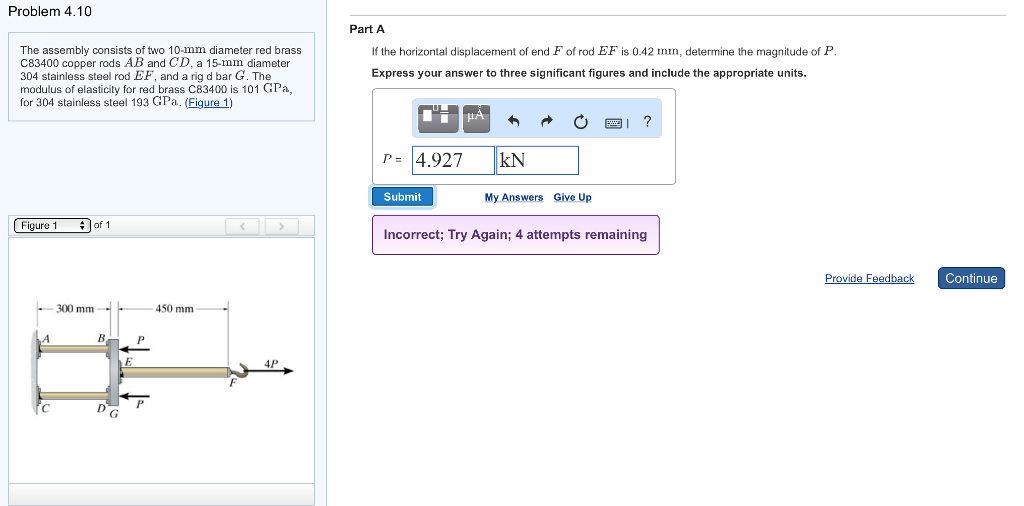Screen dimensions: 1024x506
Task: Open the keyboard shortcuts icon
Action: 616,122
